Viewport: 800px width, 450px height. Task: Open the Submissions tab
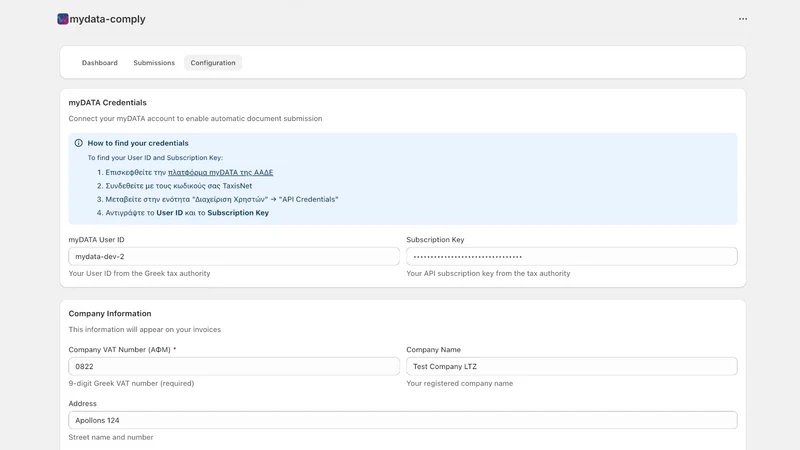[154, 63]
